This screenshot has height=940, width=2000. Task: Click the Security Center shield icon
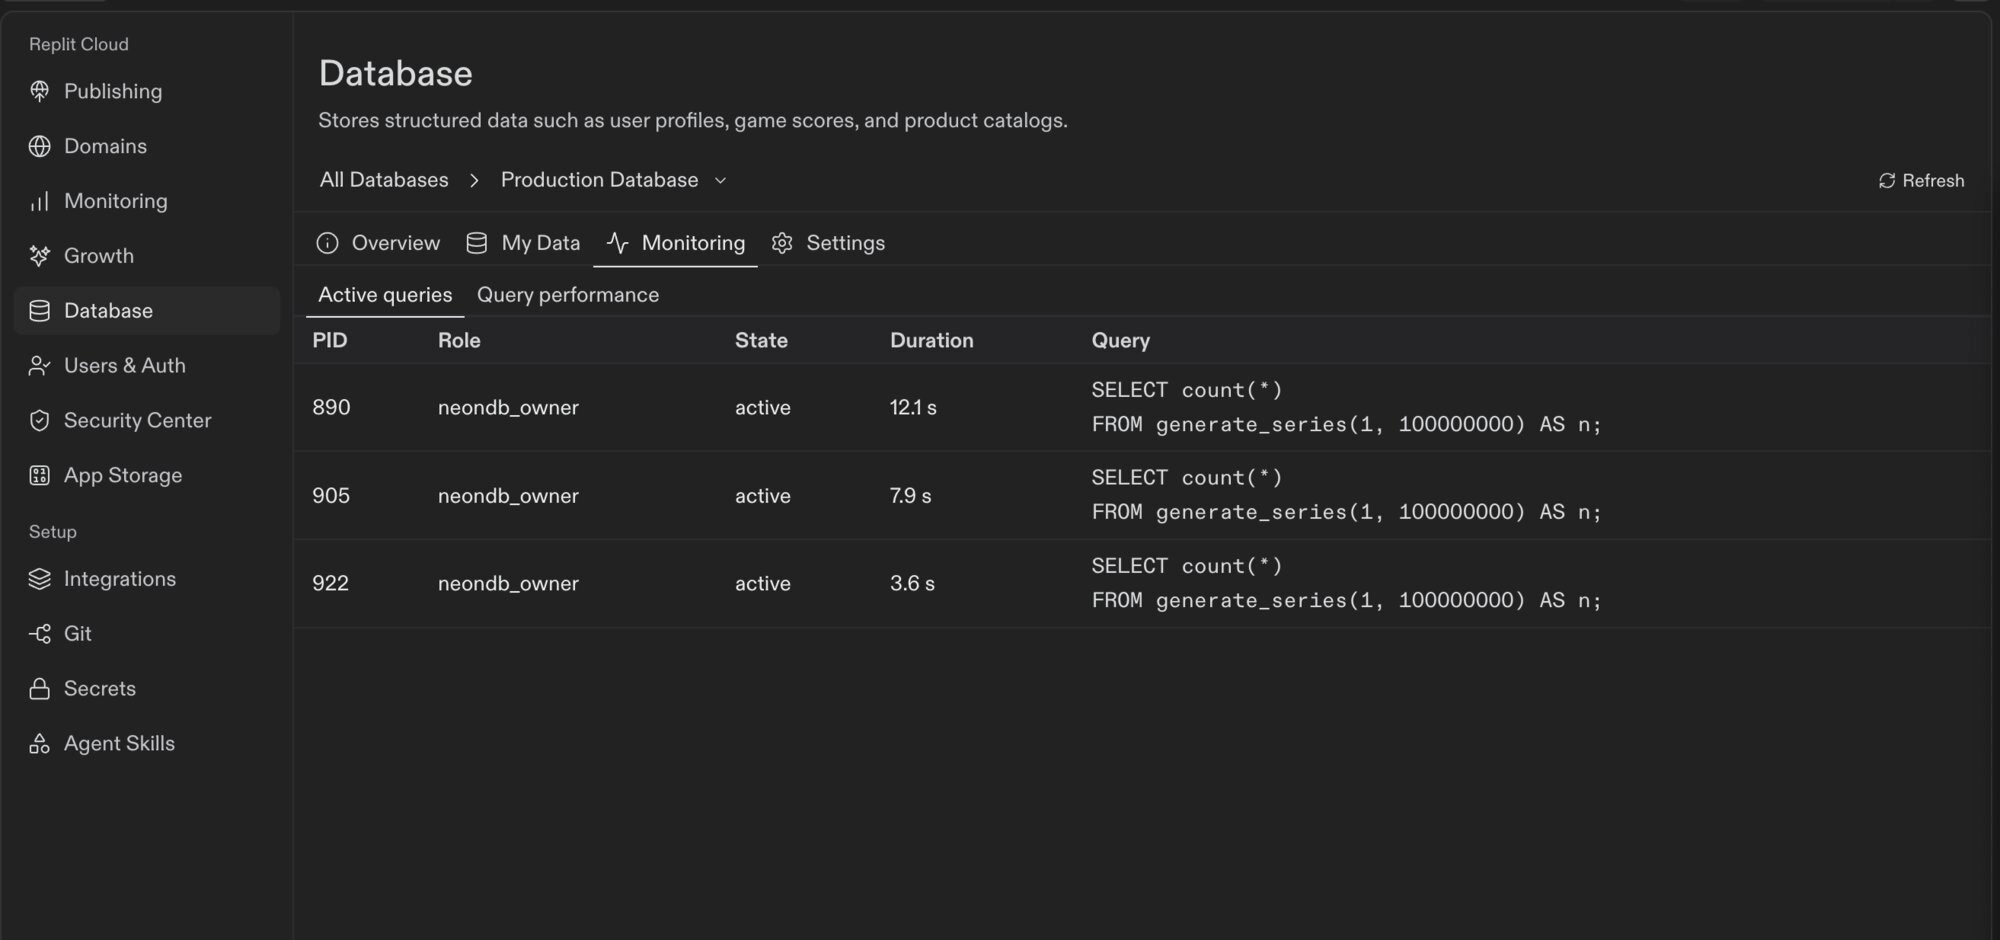(39, 421)
